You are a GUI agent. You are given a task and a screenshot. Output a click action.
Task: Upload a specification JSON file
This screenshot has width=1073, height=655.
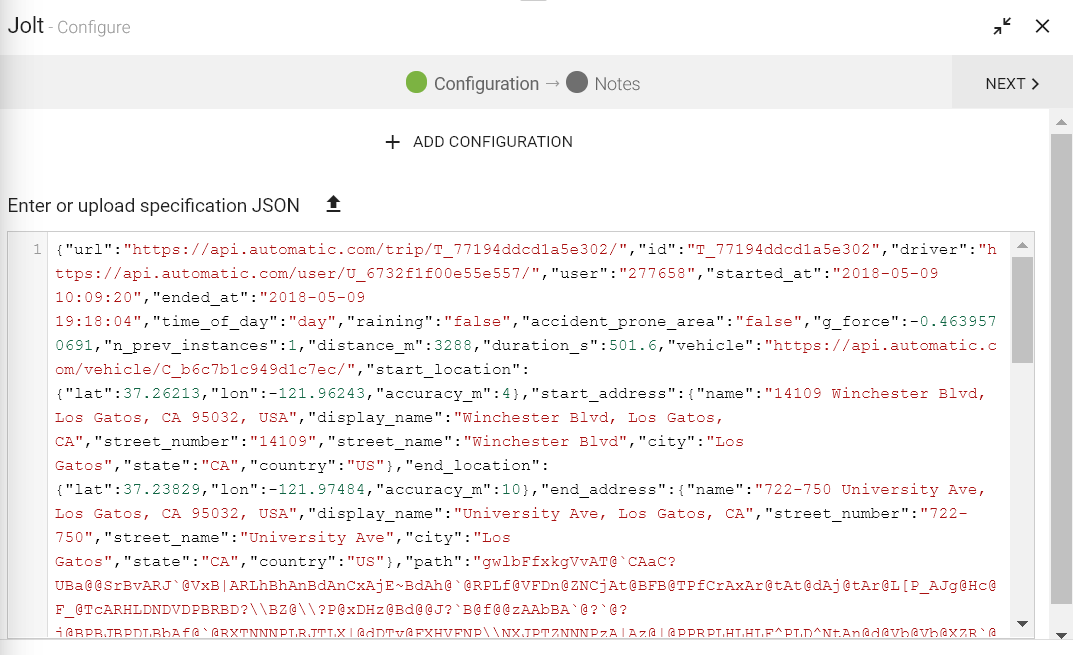point(334,205)
